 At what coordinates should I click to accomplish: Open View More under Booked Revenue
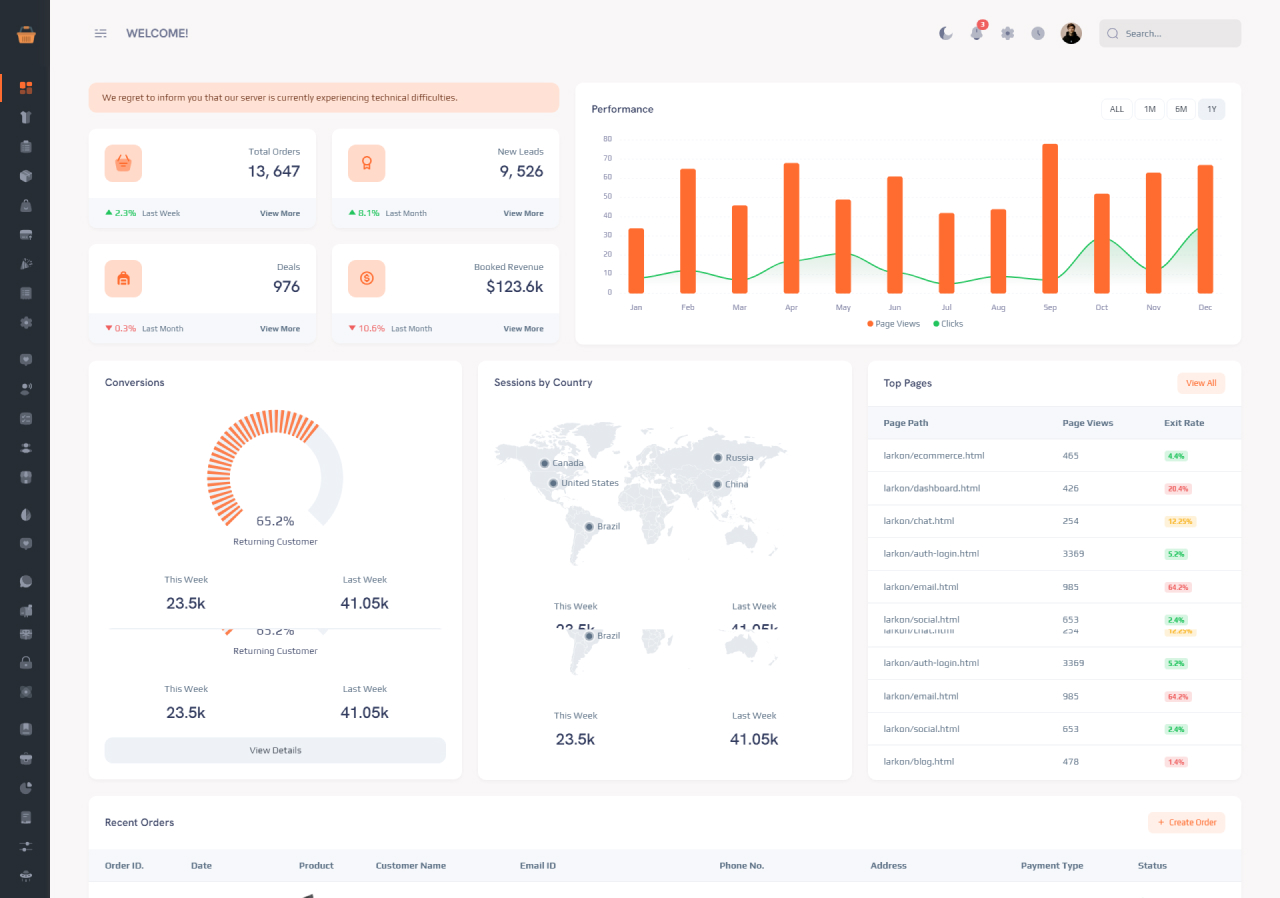(x=523, y=328)
